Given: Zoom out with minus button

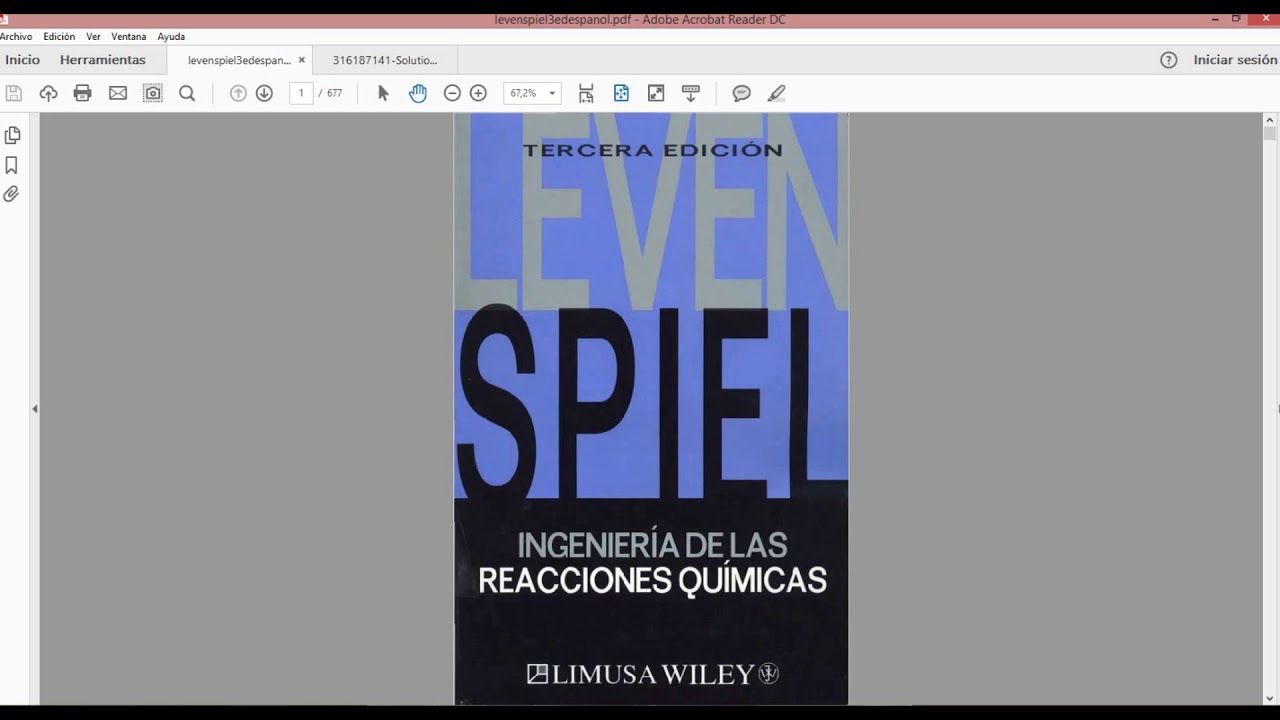Looking at the screenshot, I should [452, 93].
